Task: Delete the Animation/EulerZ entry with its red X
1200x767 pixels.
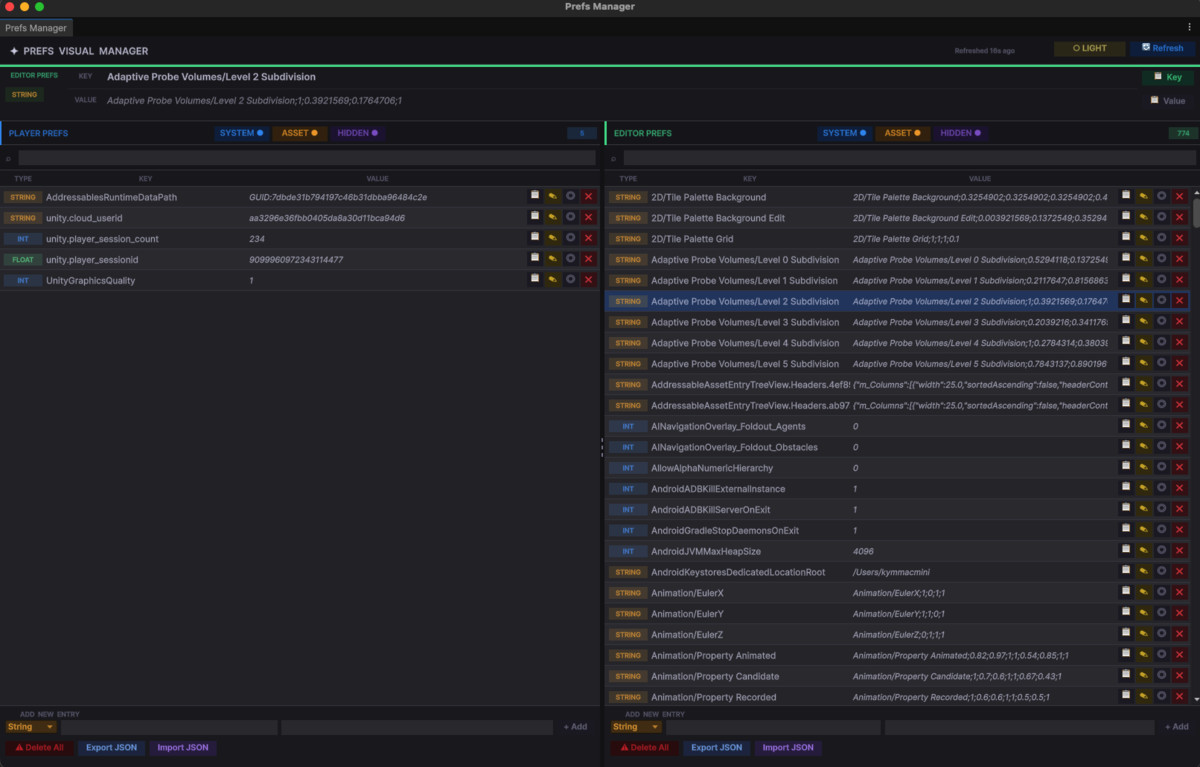Action: [1180, 634]
